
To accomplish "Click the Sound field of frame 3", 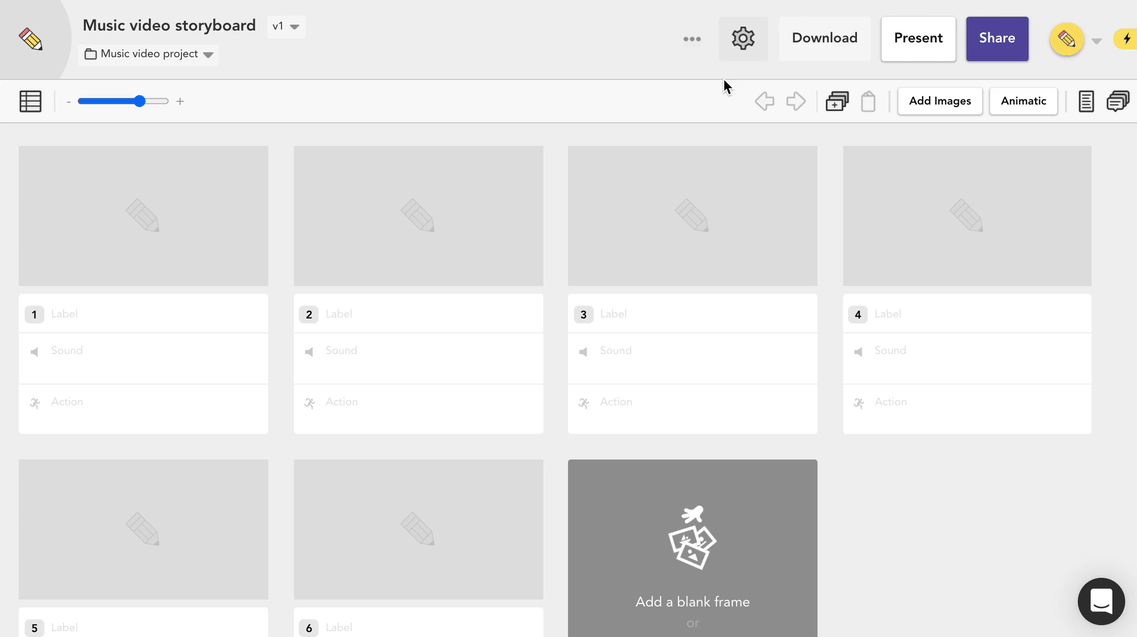I will pyautogui.click(x=692, y=358).
